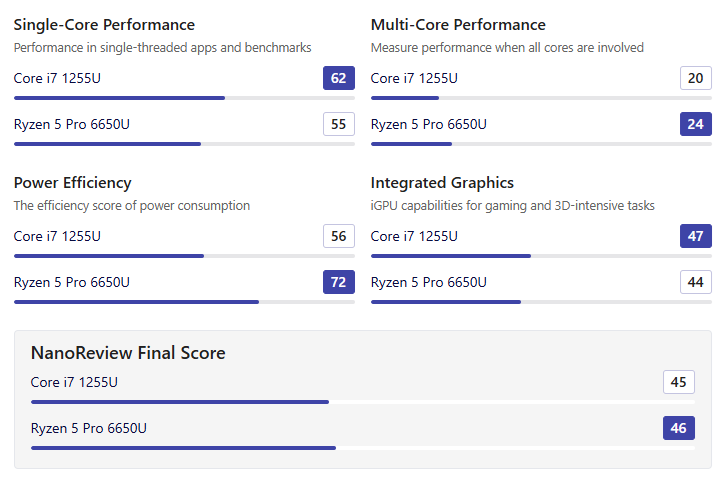Click the Ryzen single-core score 55

pos(338,124)
